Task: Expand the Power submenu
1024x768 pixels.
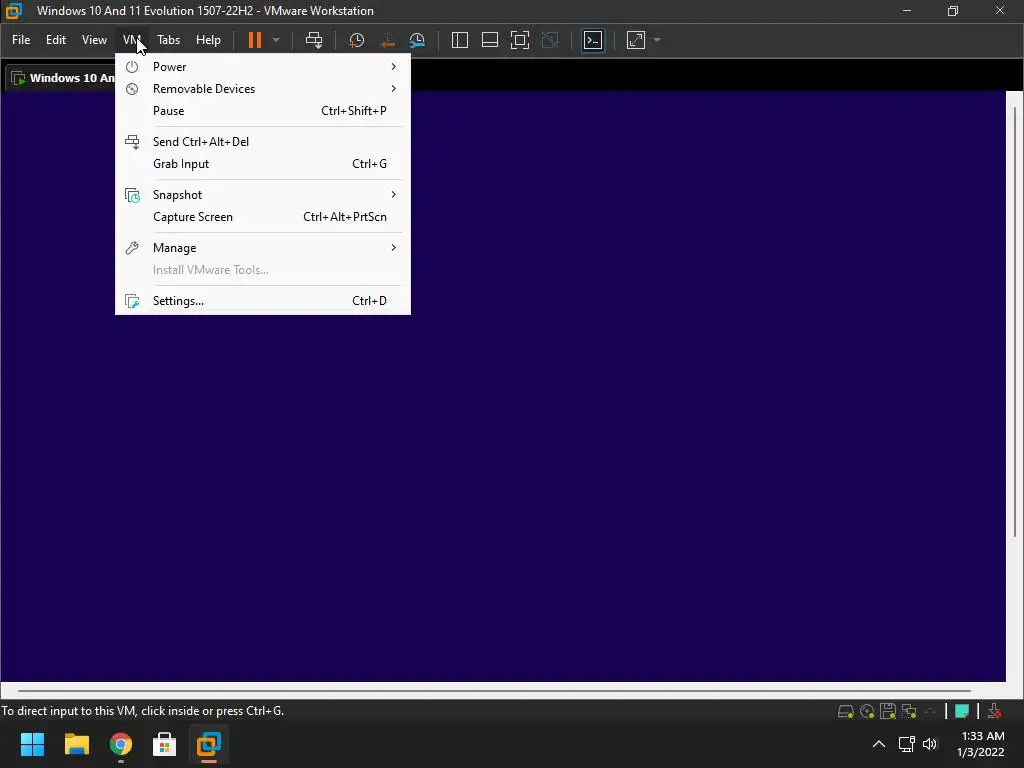Action: (263, 67)
